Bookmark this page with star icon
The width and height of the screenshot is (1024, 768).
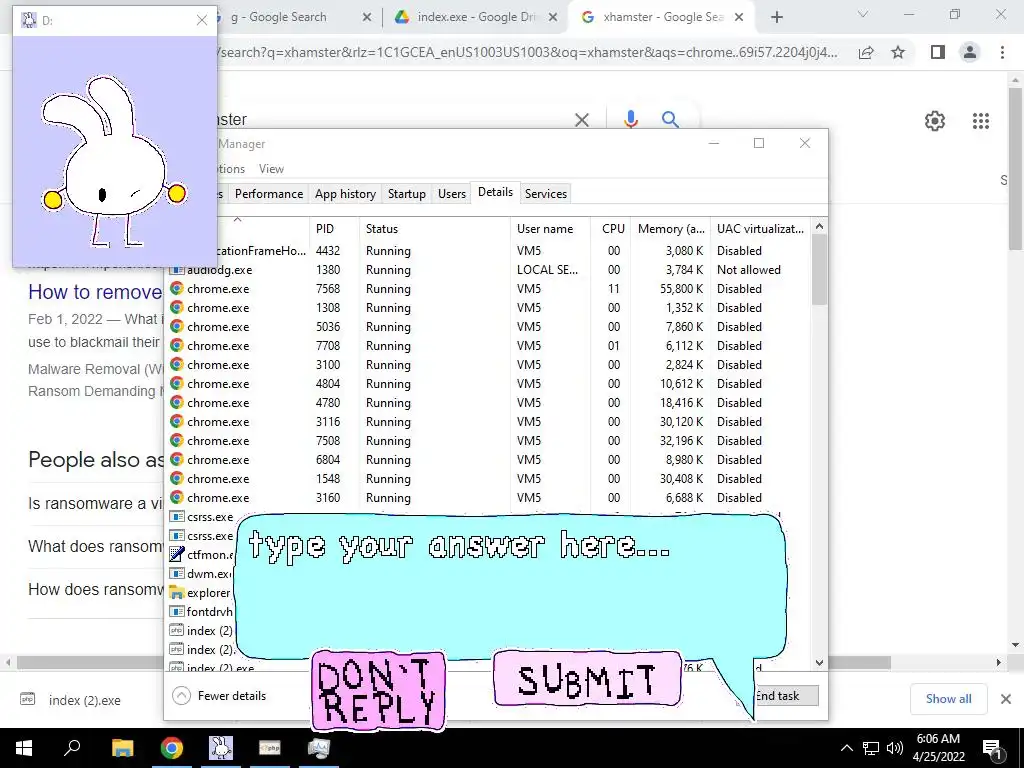tap(898, 52)
